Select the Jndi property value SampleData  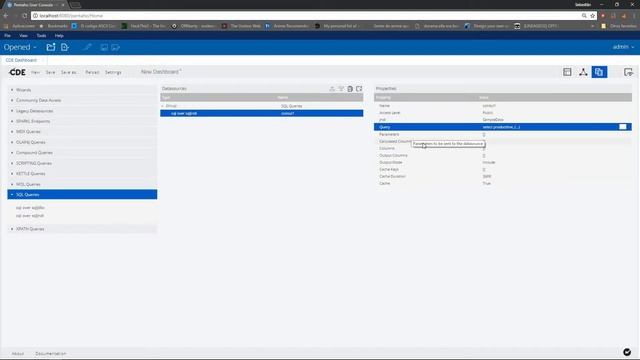pyautogui.click(x=493, y=120)
